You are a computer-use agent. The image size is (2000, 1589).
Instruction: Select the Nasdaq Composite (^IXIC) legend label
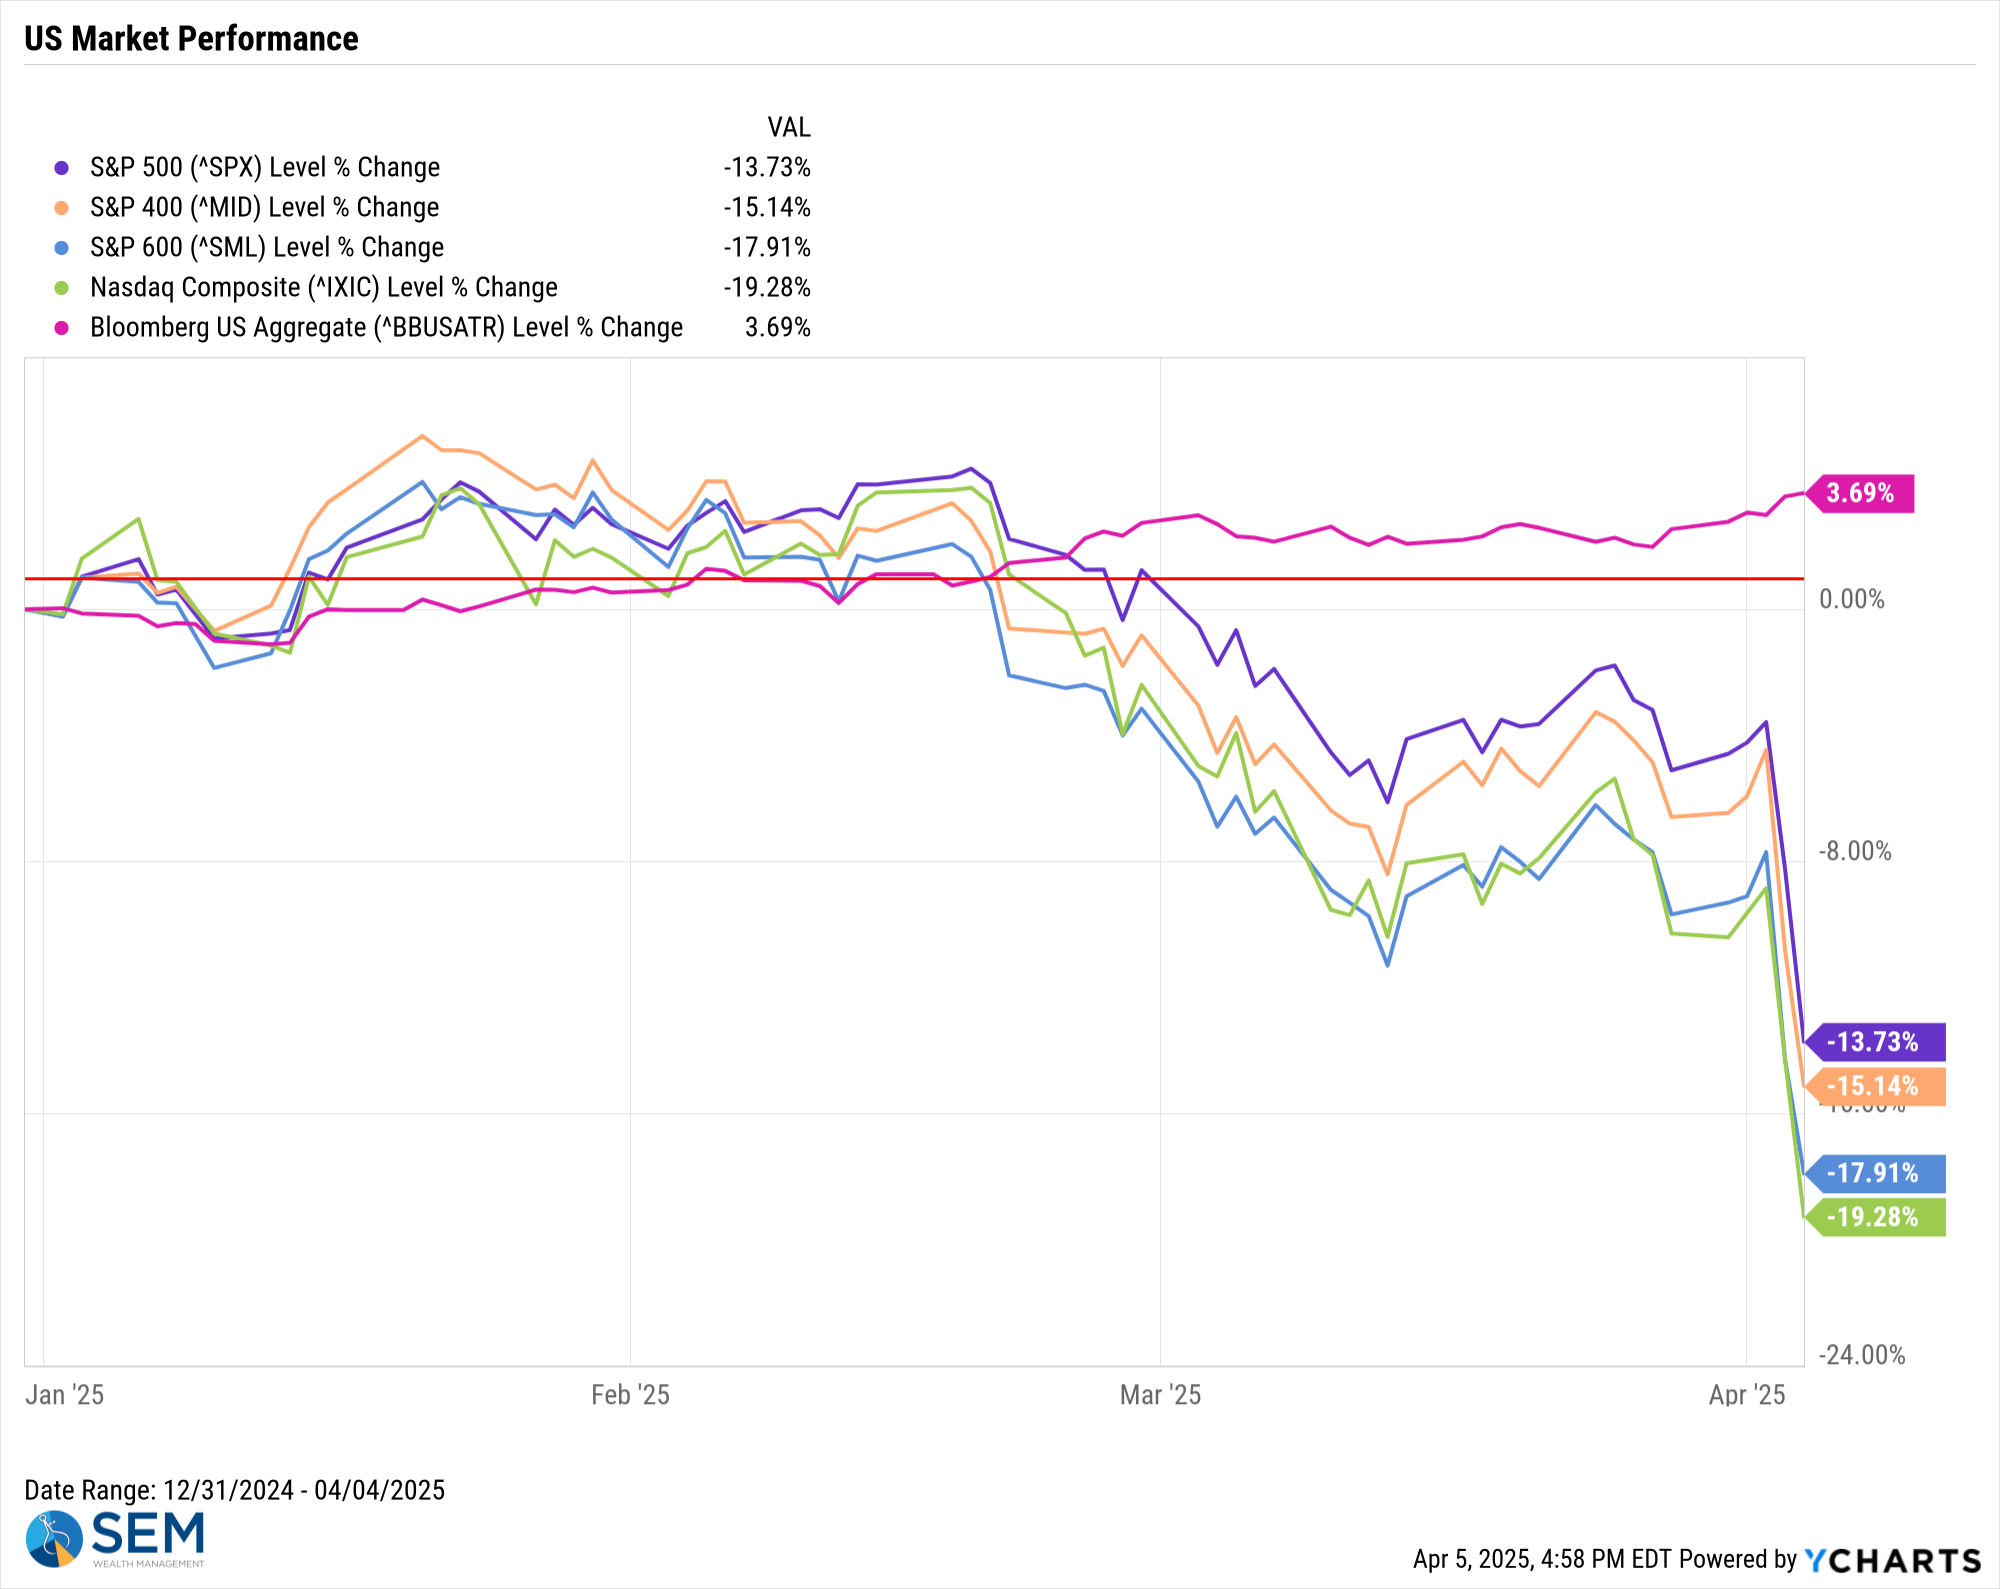(324, 287)
